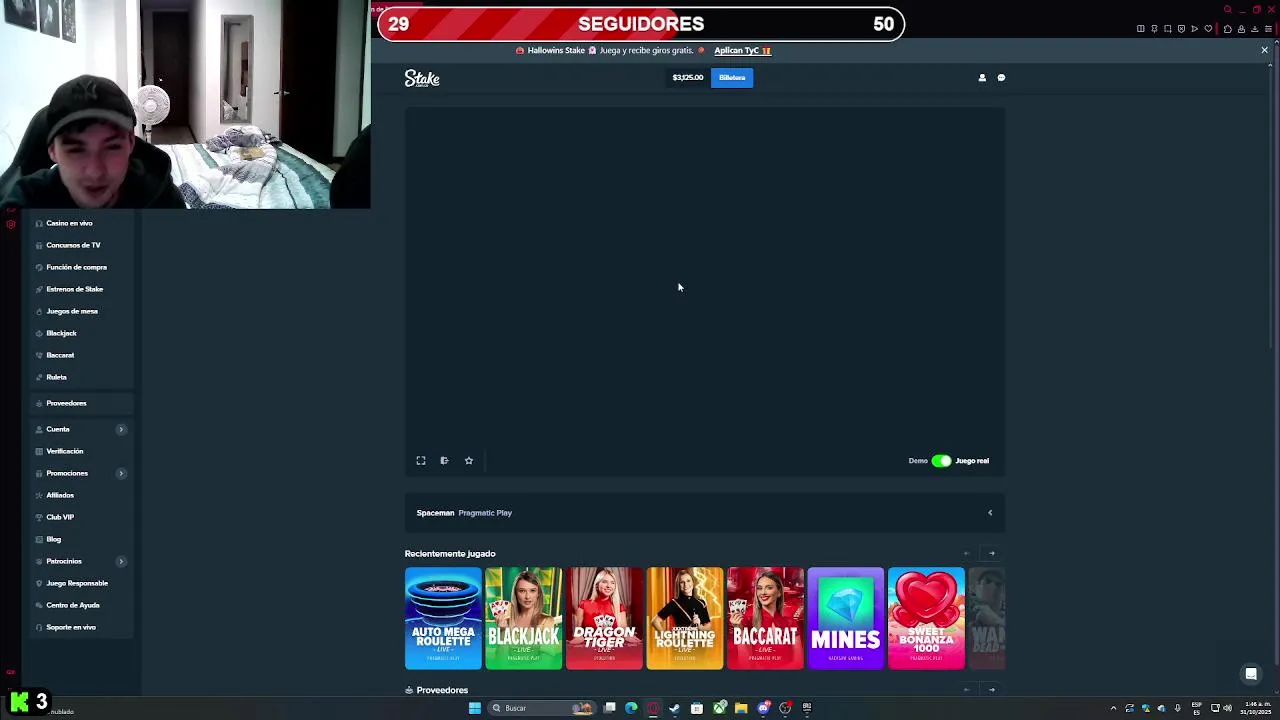Collapse the Spaceman game info panel

click(x=990, y=513)
